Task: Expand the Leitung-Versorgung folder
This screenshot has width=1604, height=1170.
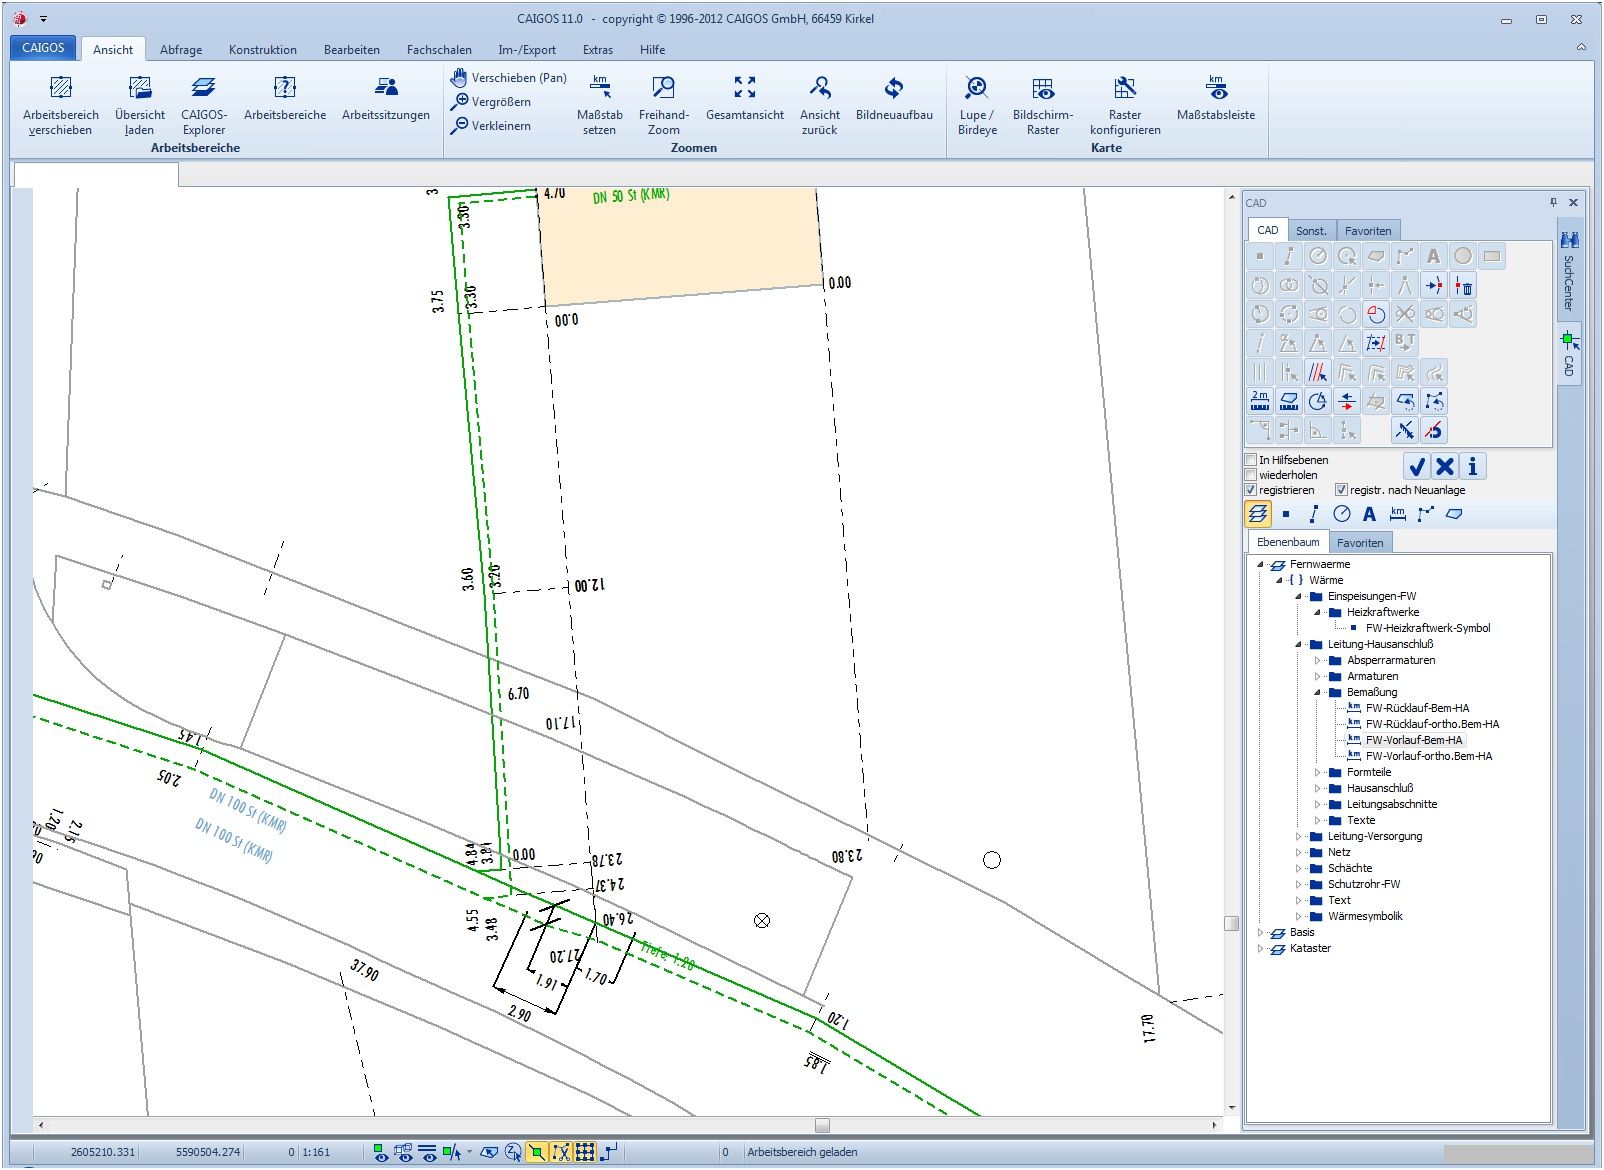Action: pyautogui.click(x=1299, y=836)
